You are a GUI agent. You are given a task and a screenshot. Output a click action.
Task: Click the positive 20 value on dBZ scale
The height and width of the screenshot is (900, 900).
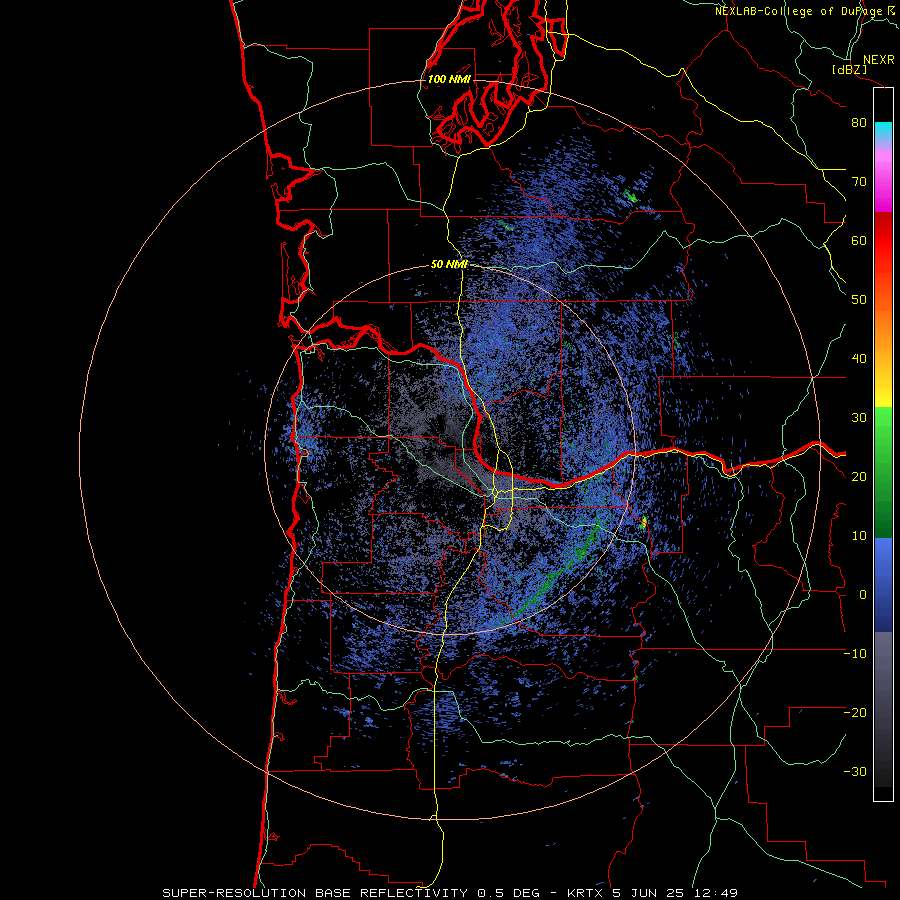(x=859, y=476)
